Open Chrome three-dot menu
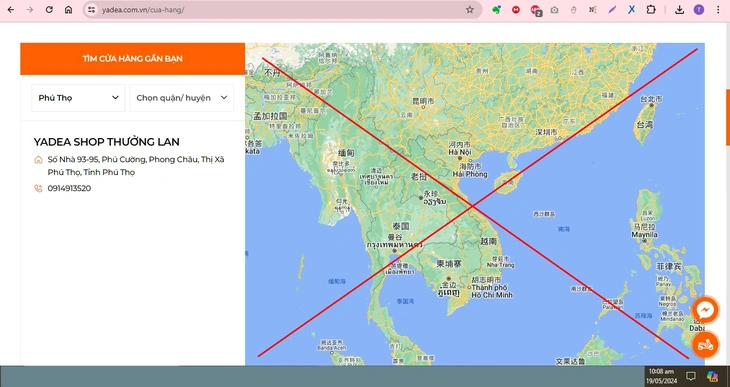The width and height of the screenshot is (730, 387). tap(718, 10)
